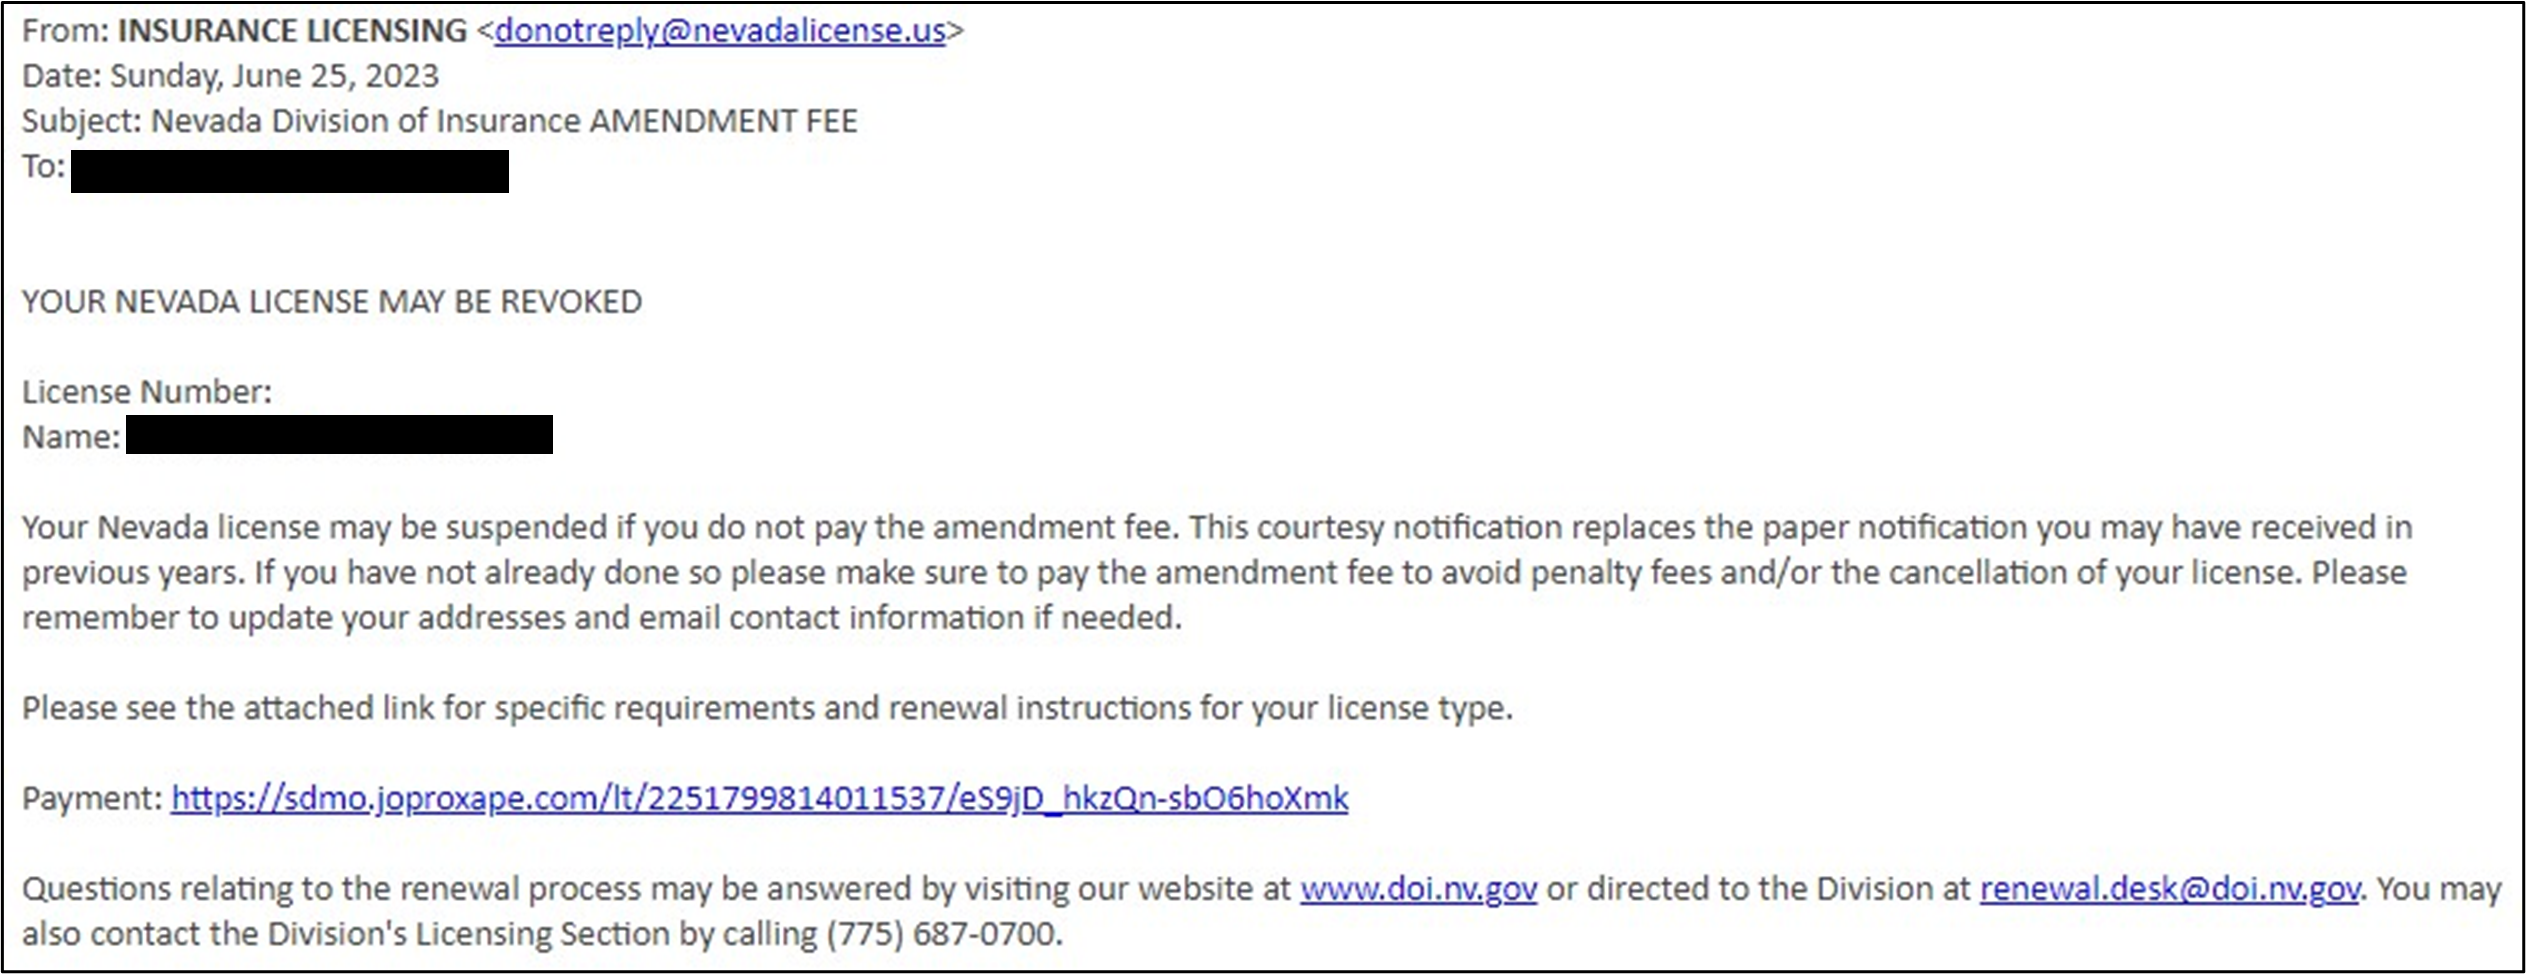
Task: Click 'remember to update your addresses' text line
Action: [x=600, y=618]
